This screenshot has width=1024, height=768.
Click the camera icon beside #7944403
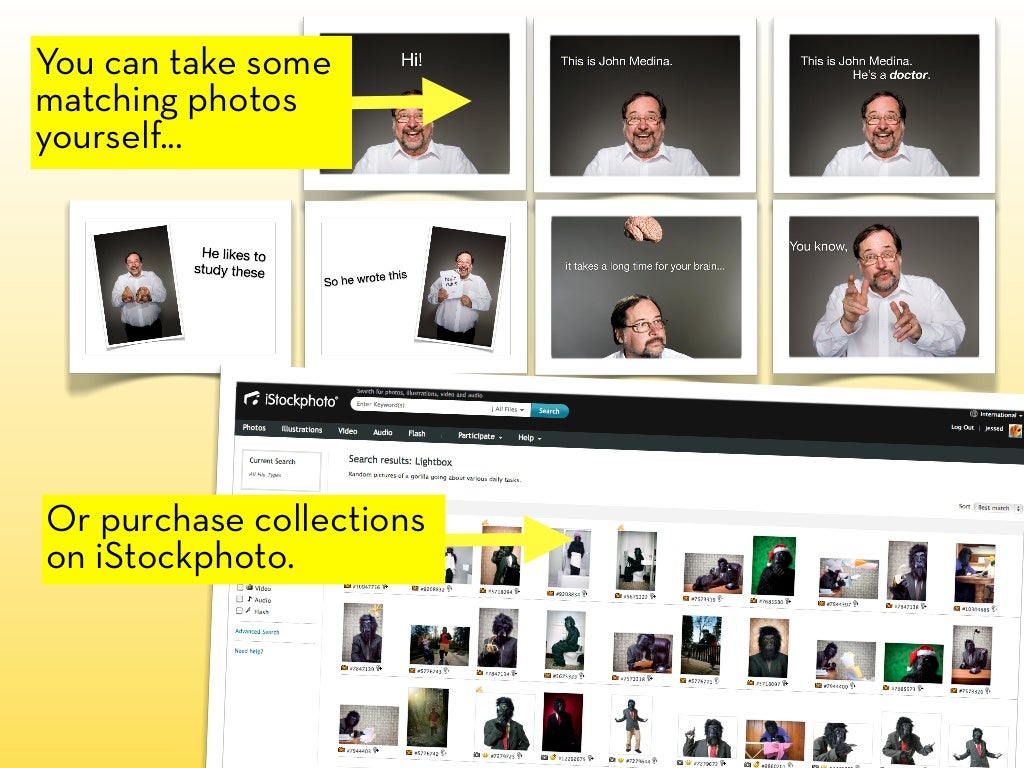(x=342, y=750)
